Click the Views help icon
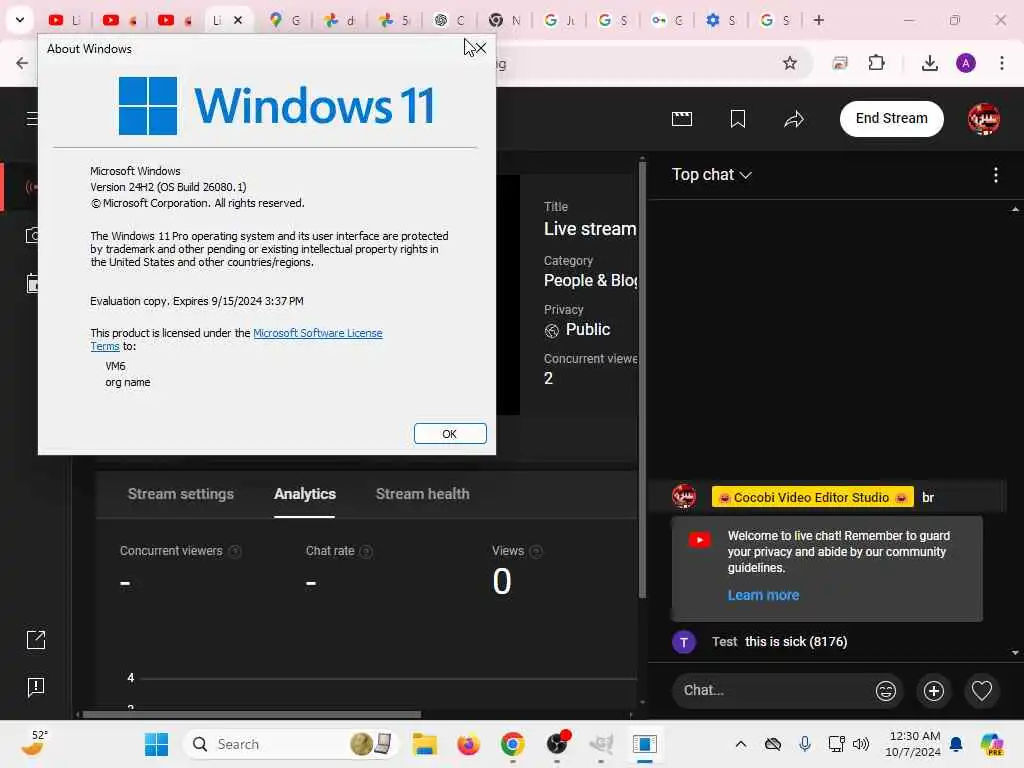 click(x=536, y=551)
